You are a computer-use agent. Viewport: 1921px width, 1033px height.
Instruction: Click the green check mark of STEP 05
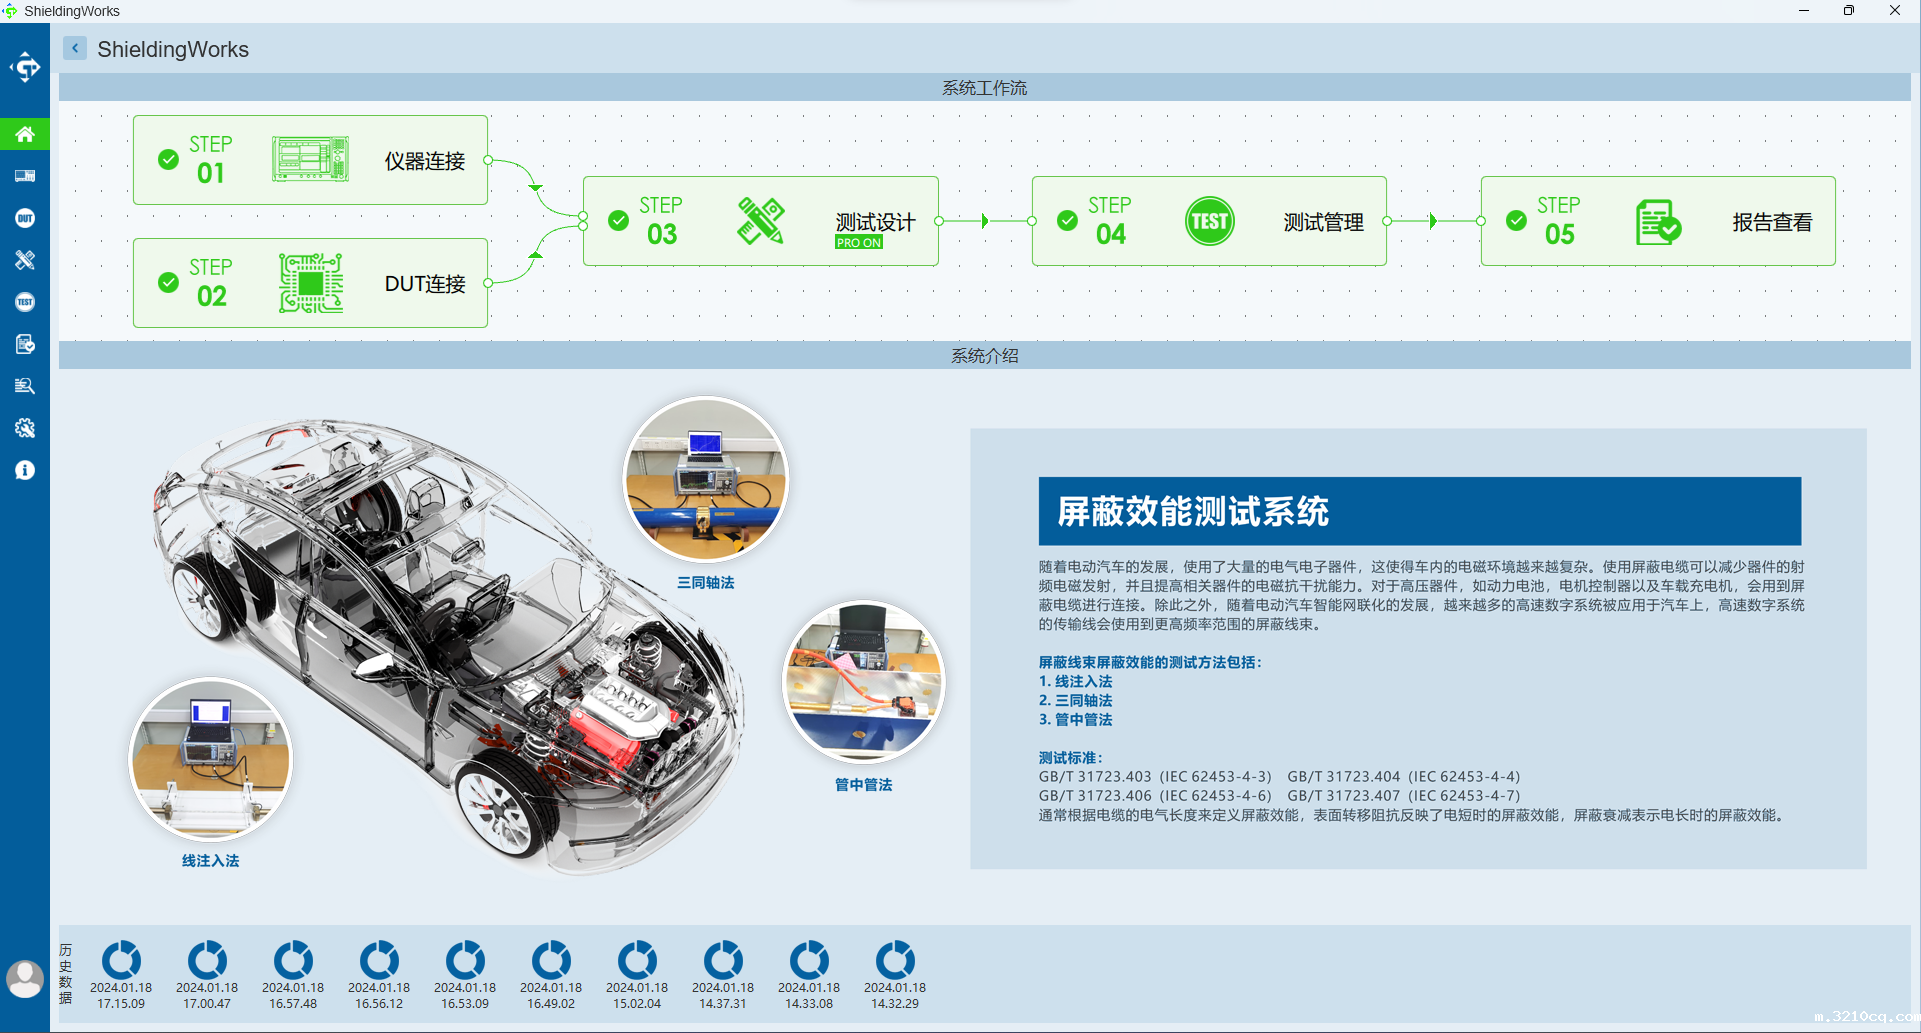(x=1517, y=221)
